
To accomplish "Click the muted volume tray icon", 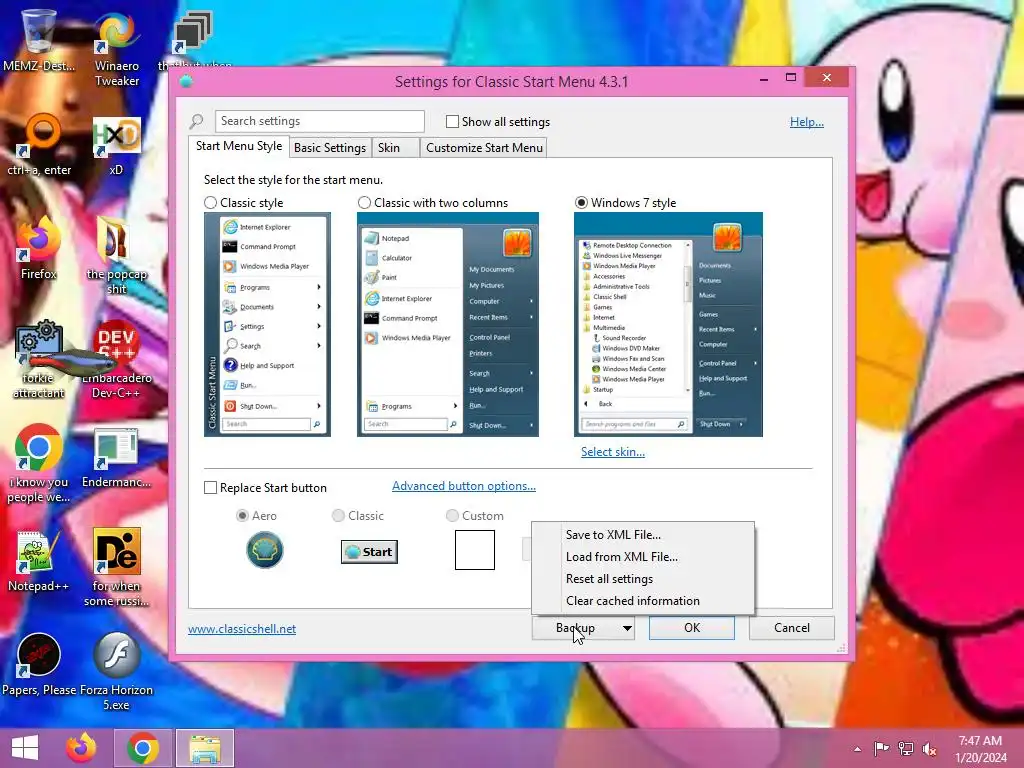I will tap(930, 748).
